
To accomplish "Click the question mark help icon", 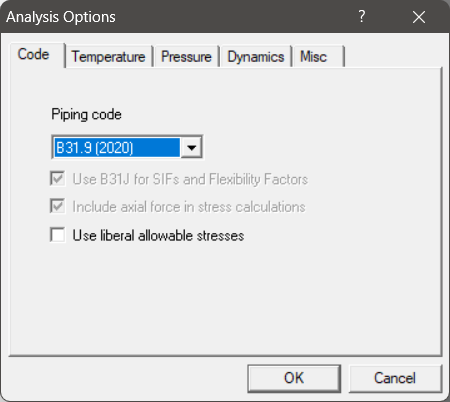I will click(362, 16).
